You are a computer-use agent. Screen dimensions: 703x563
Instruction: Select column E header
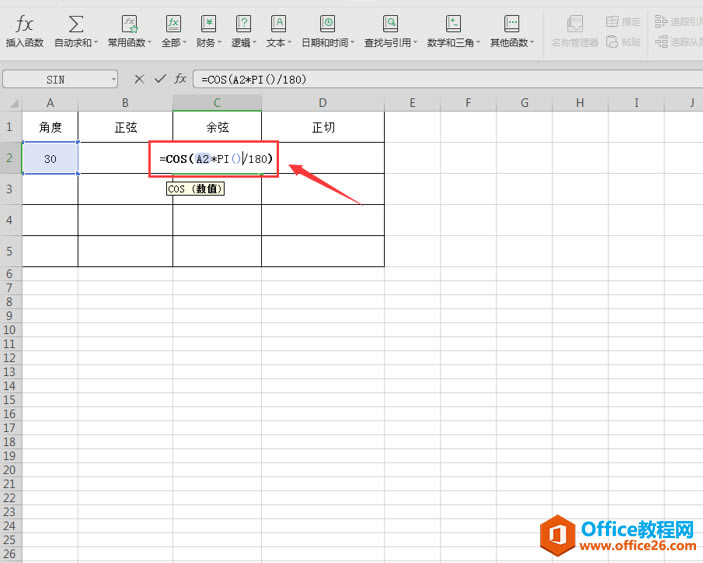412,103
